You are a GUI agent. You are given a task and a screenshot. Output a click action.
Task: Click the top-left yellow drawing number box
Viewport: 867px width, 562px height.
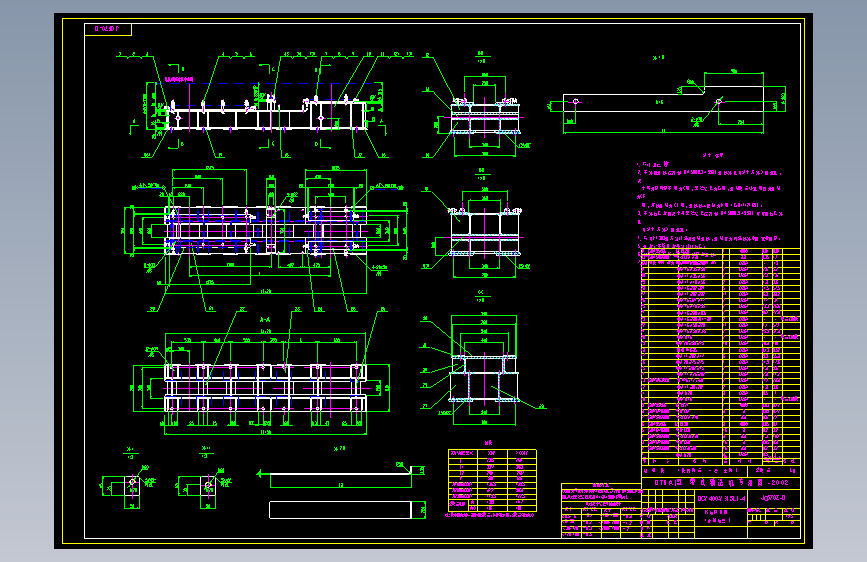pyautogui.click(x=108, y=29)
